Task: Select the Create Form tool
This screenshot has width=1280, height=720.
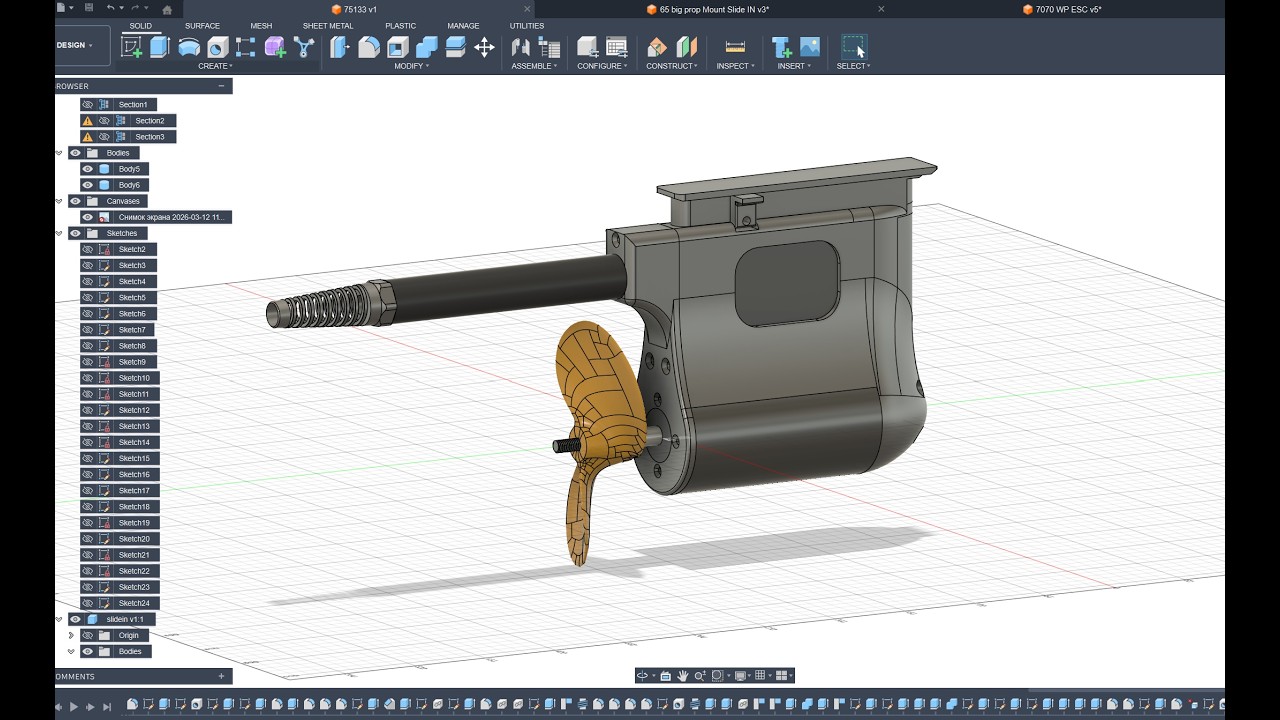Action: (x=275, y=47)
